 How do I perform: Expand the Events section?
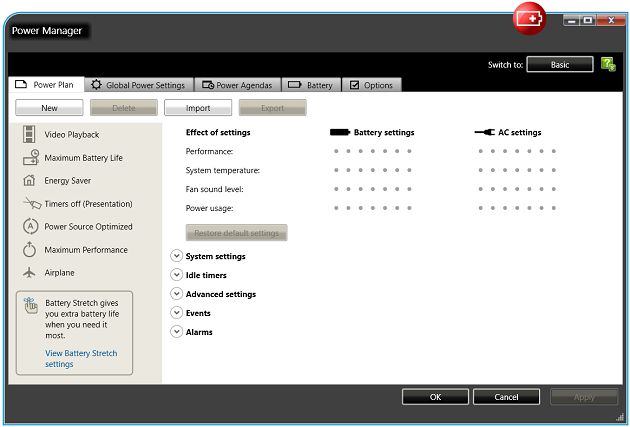point(176,313)
